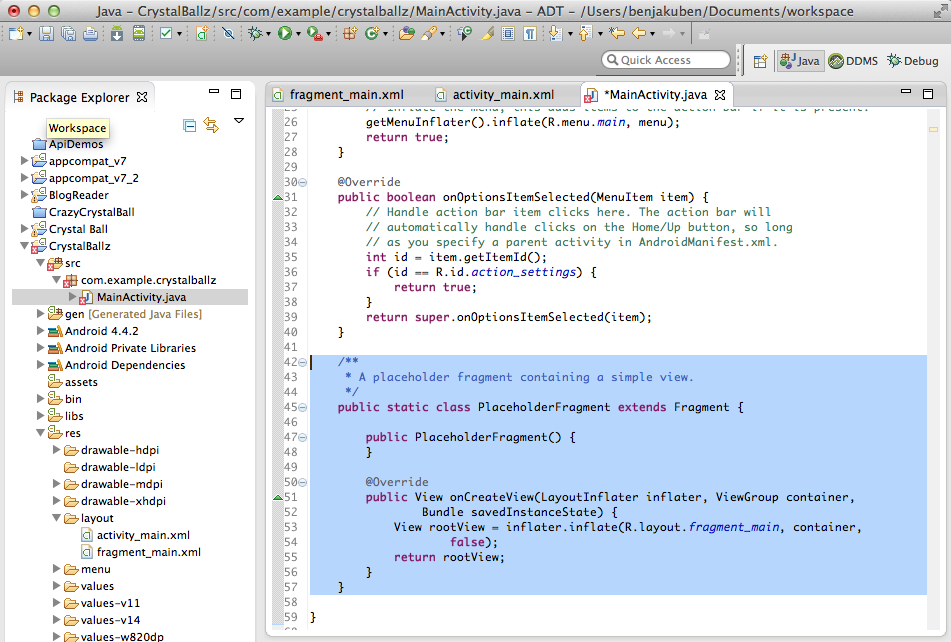Screen dimensions: 951x642
Task: Click the Print icon in toolbar
Action: (x=90, y=34)
